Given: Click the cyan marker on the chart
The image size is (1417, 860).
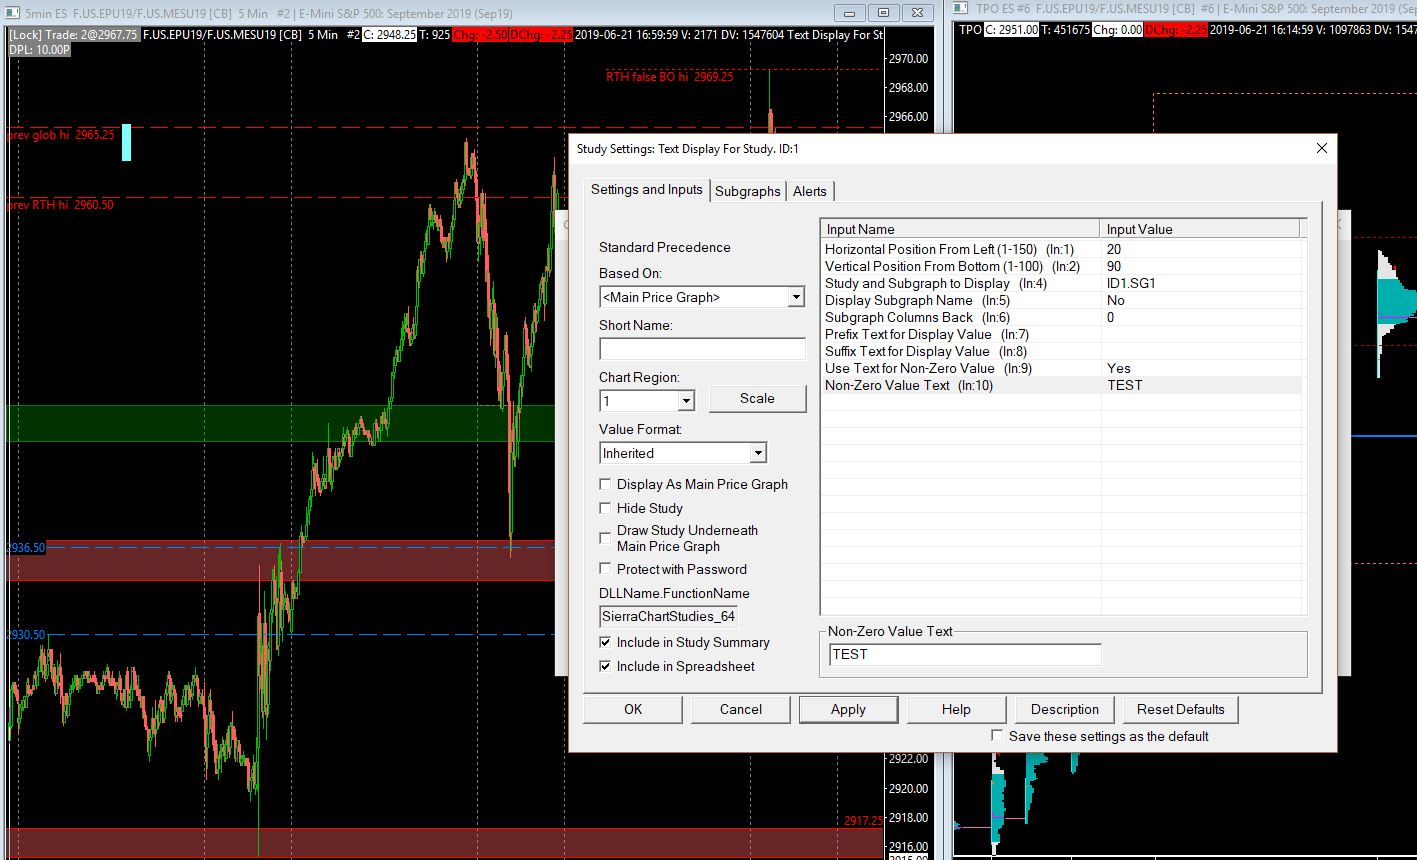Looking at the screenshot, I should pos(126,143).
